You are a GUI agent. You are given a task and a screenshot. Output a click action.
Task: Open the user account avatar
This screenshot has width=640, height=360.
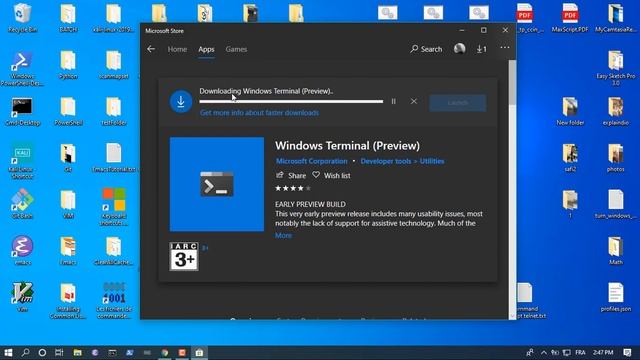tap(459, 49)
